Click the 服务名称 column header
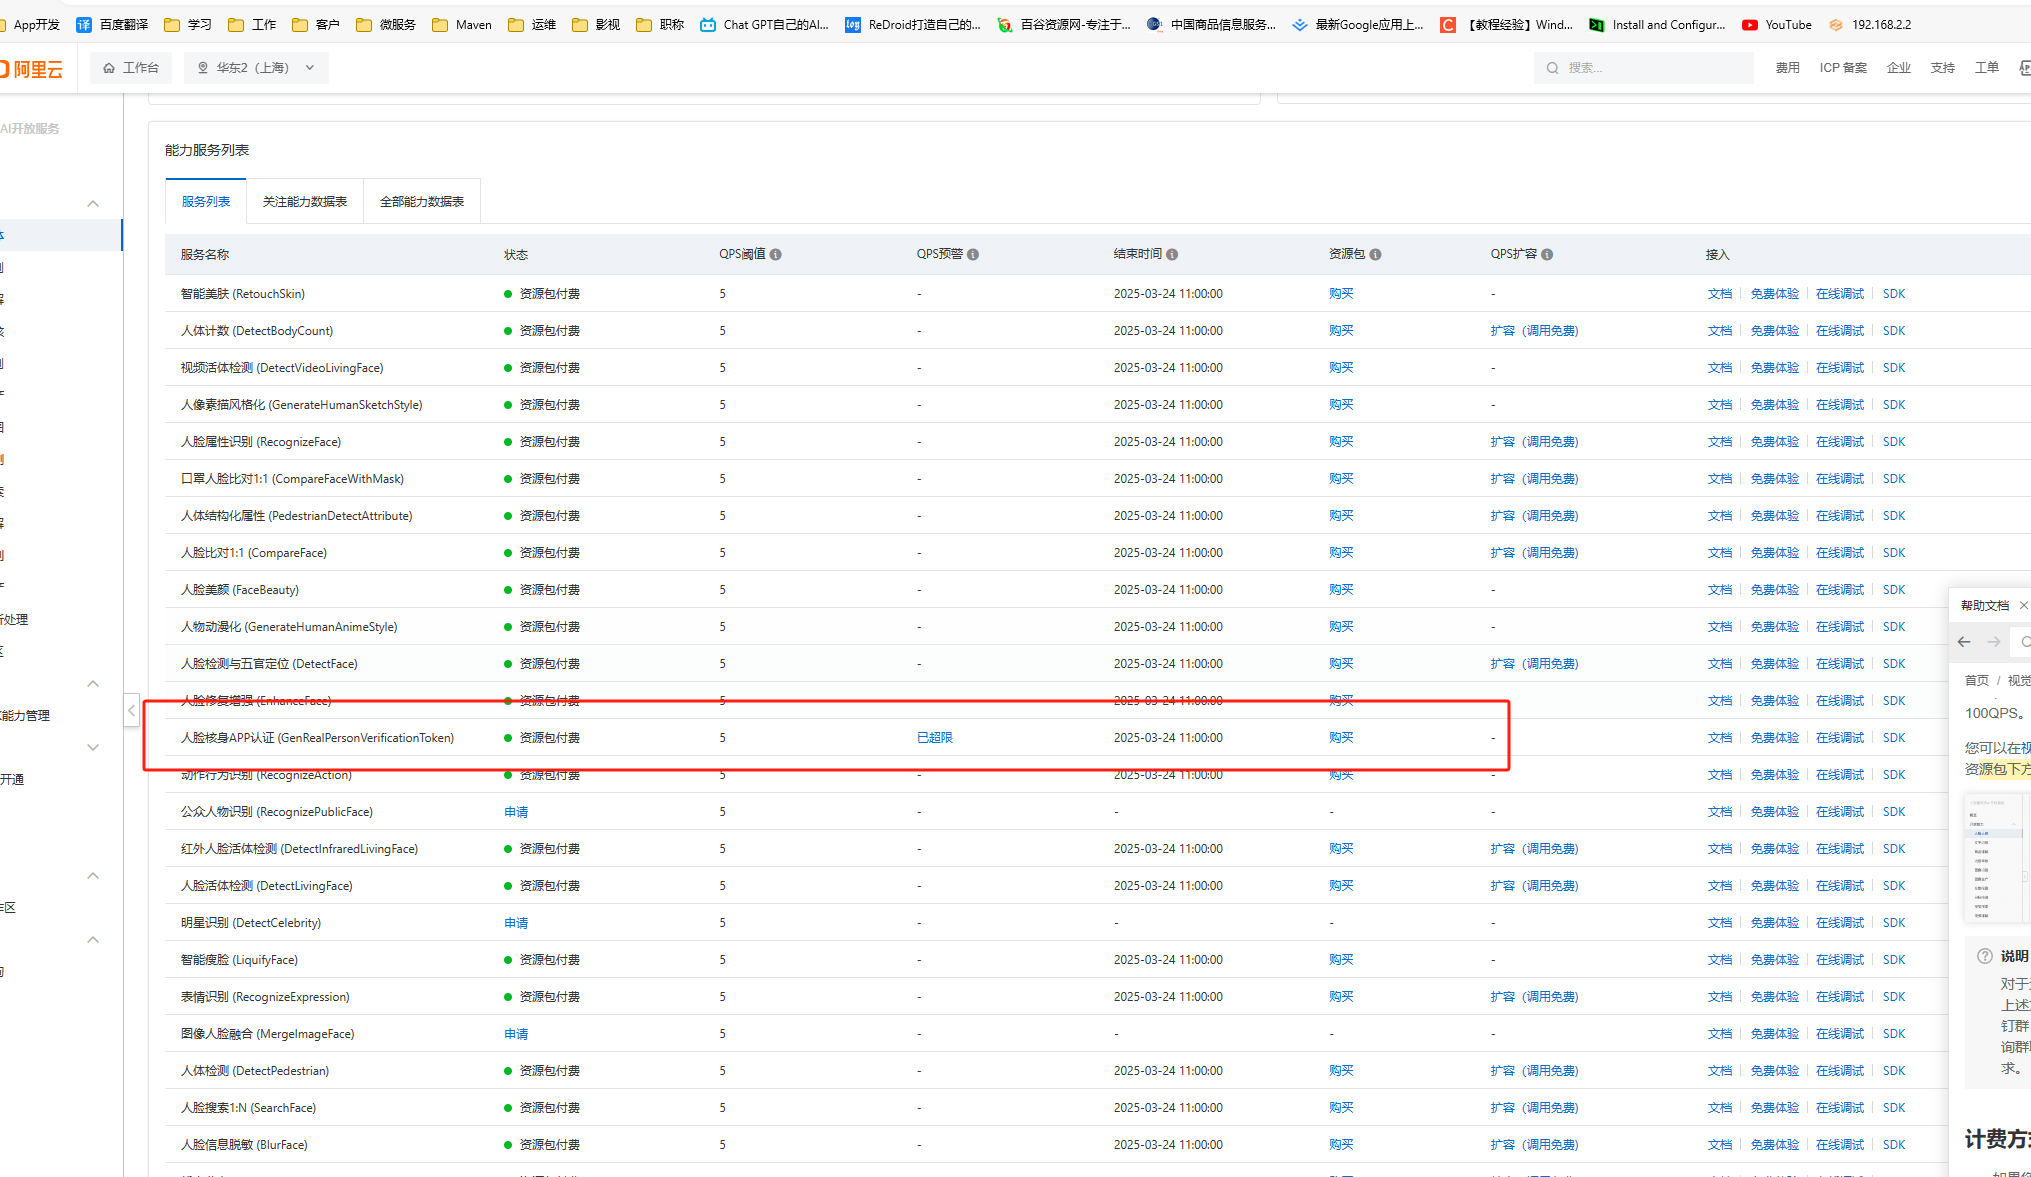2031x1177 pixels. pyautogui.click(x=205, y=255)
